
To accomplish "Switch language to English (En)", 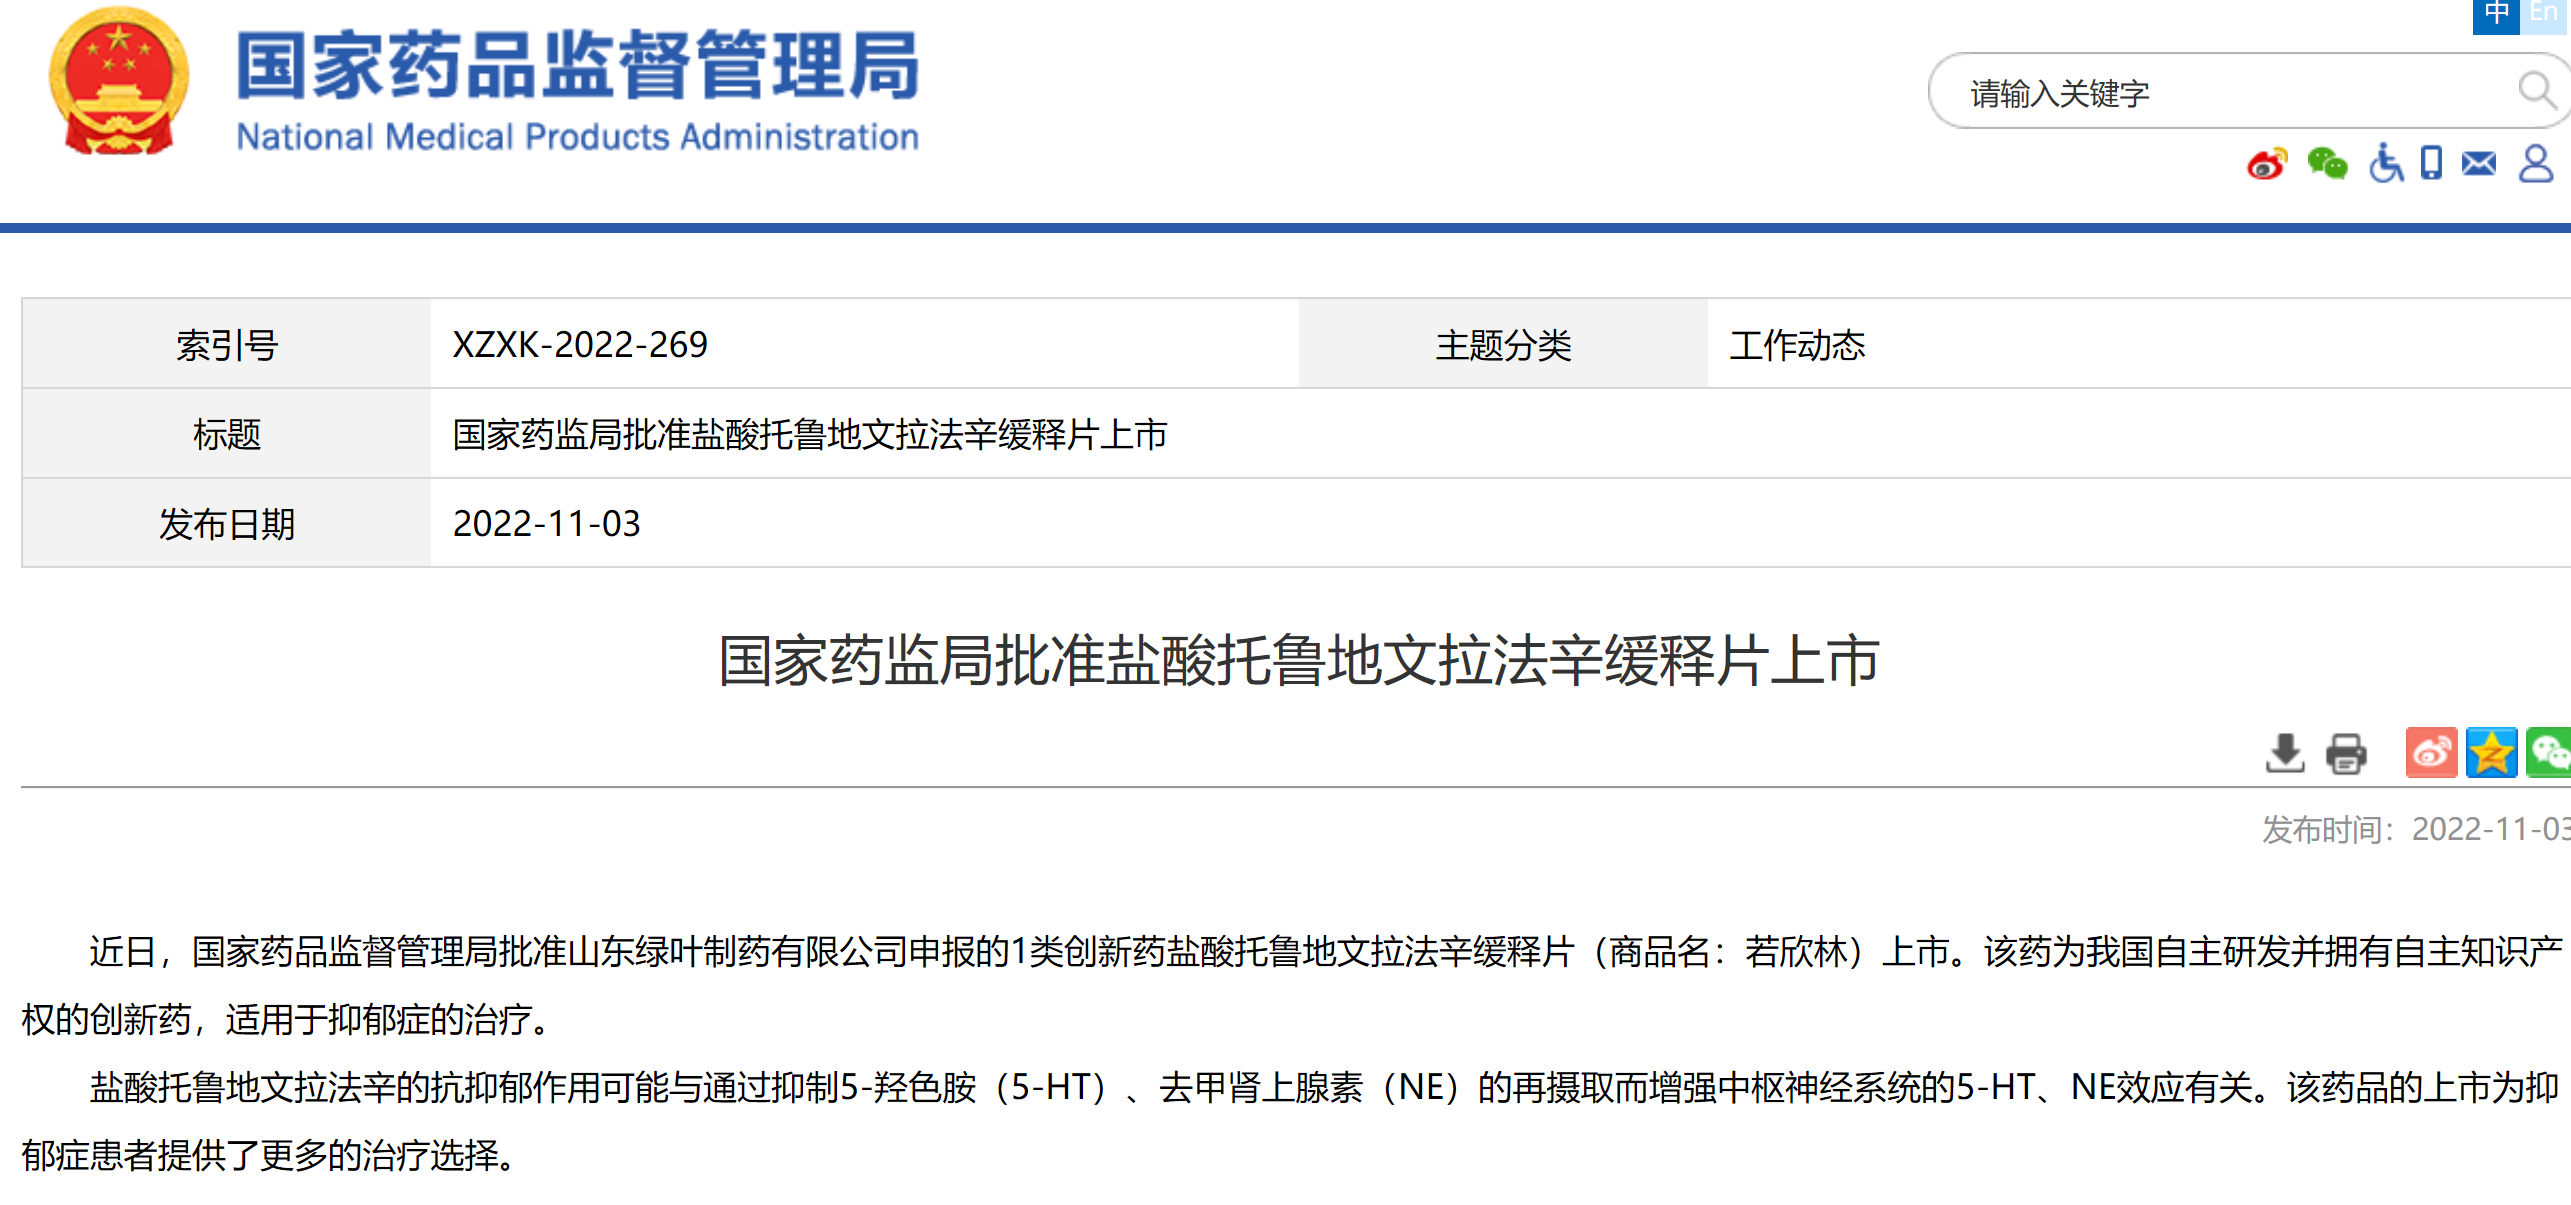I will point(2544,14).
